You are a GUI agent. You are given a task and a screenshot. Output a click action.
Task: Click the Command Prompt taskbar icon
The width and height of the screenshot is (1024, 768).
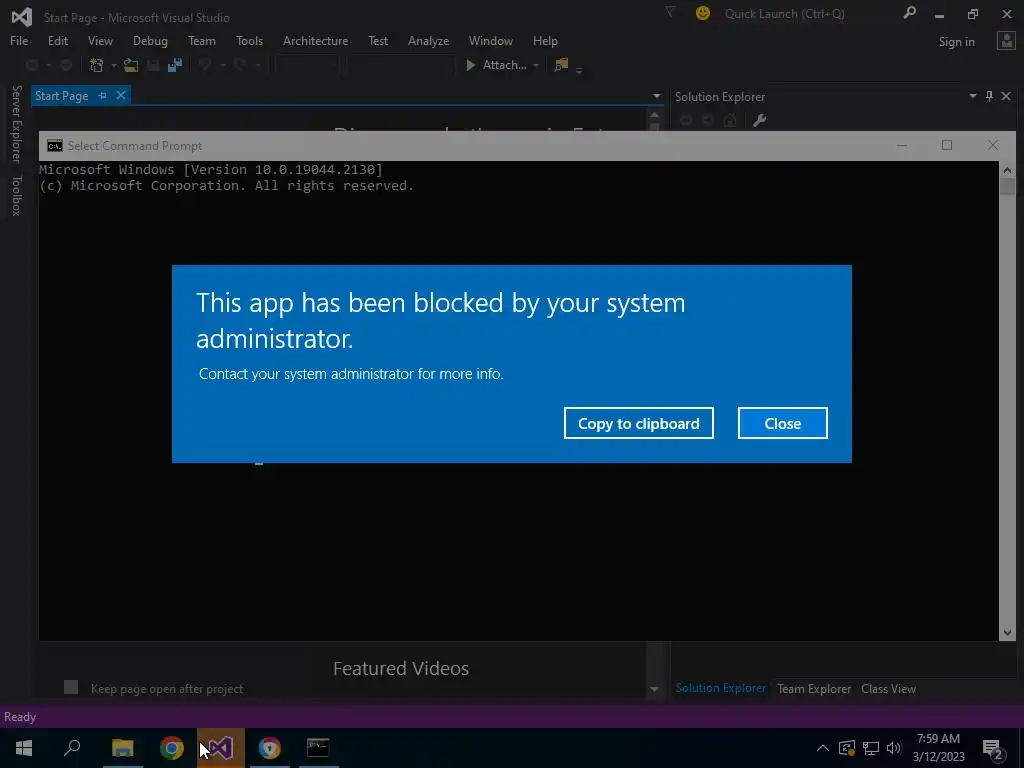(318, 748)
